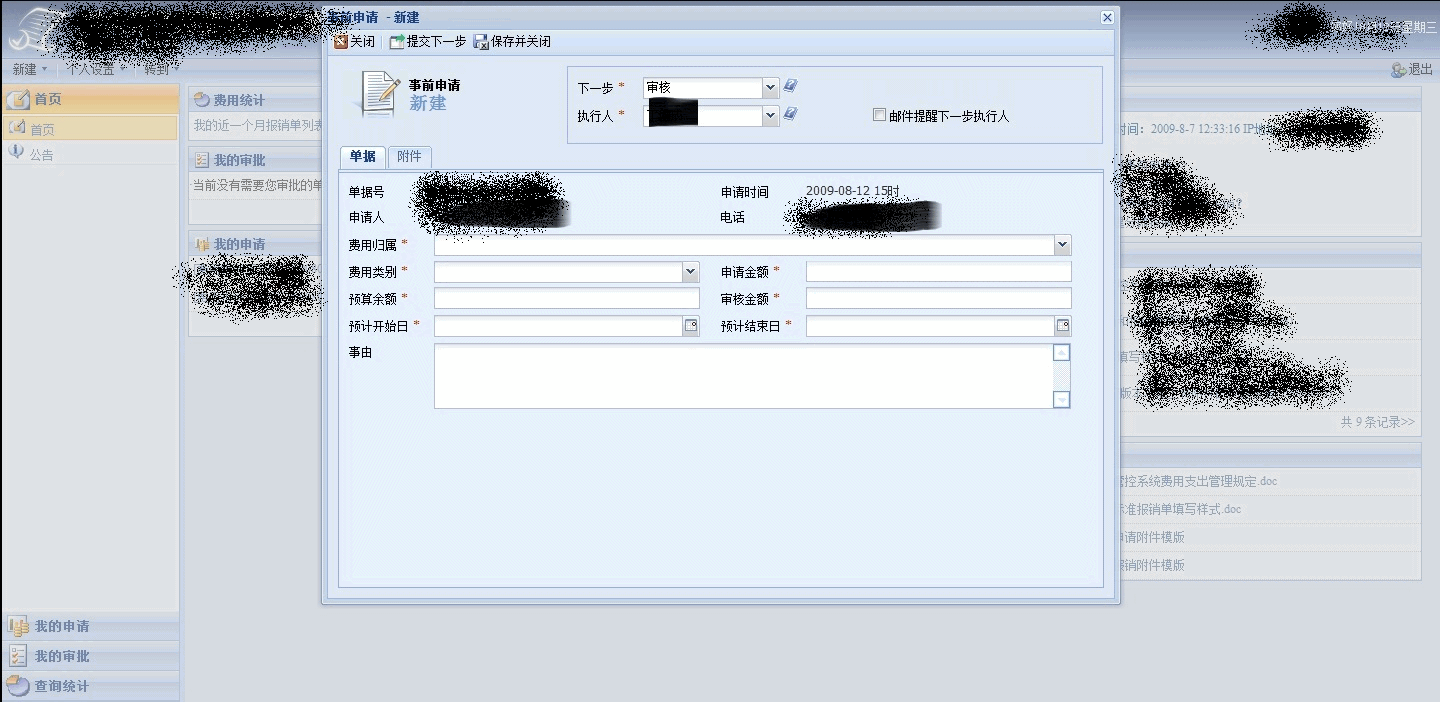Open the 执行人 dropdown arrow
This screenshot has width=1440, height=702.
click(x=770, y=116)
